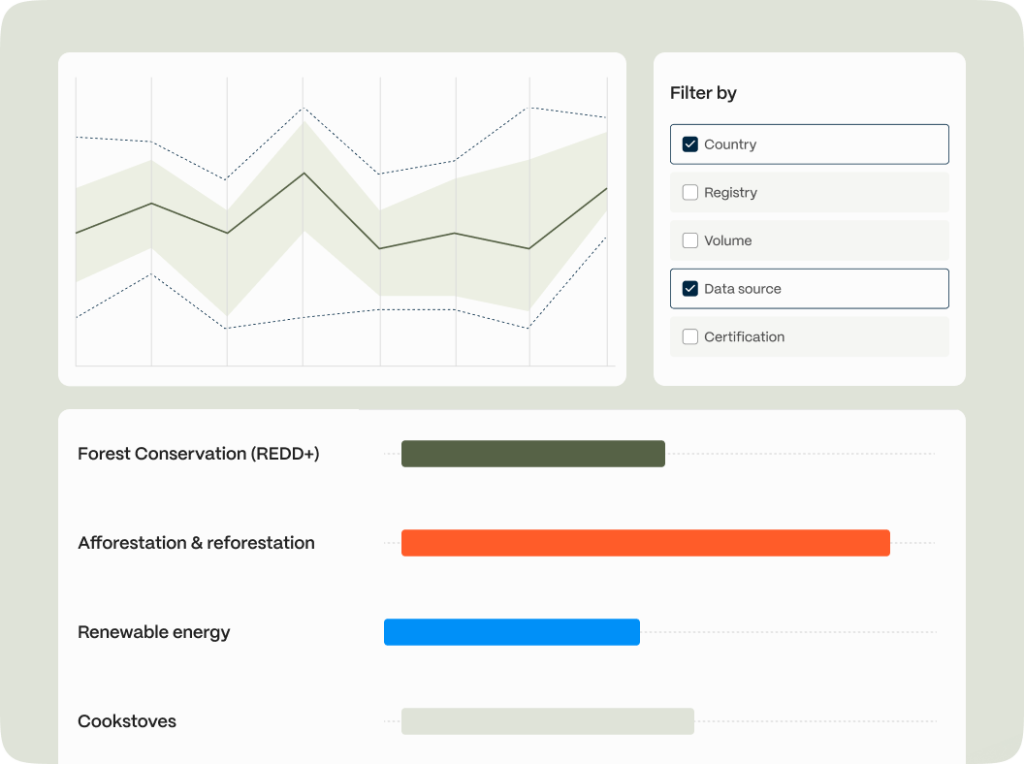1024x764 pixels.
Task: Click the Cookstoves gray bar
Action: coord(547,721)
